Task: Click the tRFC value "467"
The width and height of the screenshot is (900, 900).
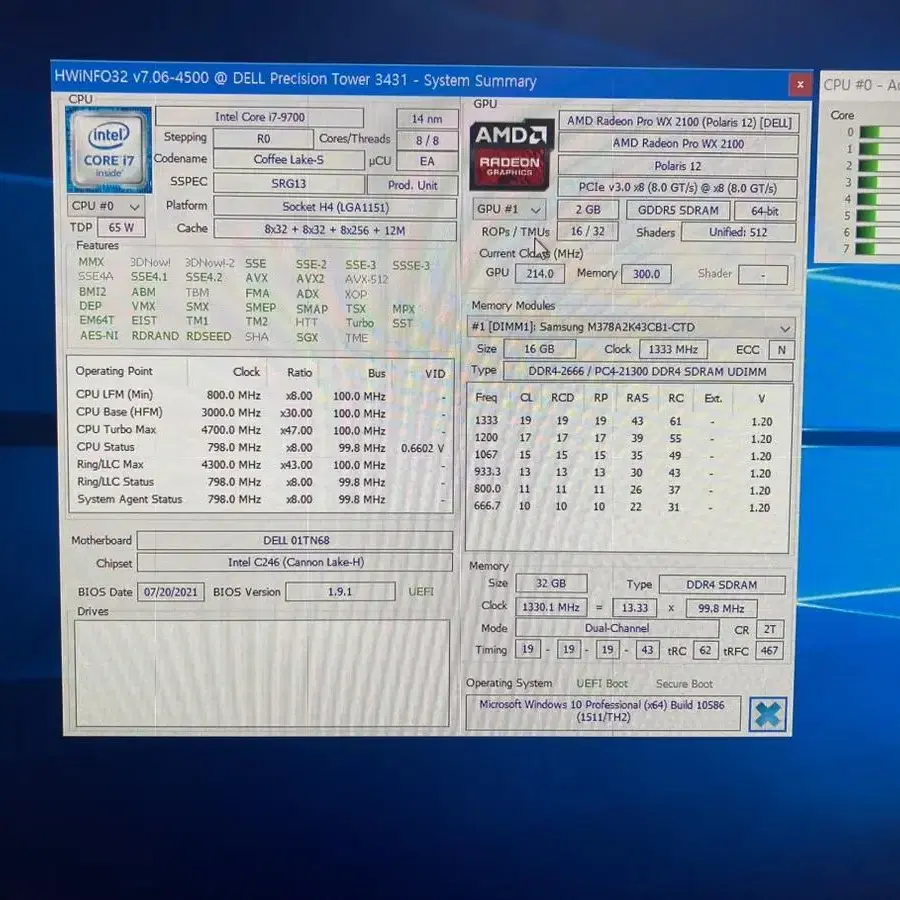Action: tap(769, 651)
